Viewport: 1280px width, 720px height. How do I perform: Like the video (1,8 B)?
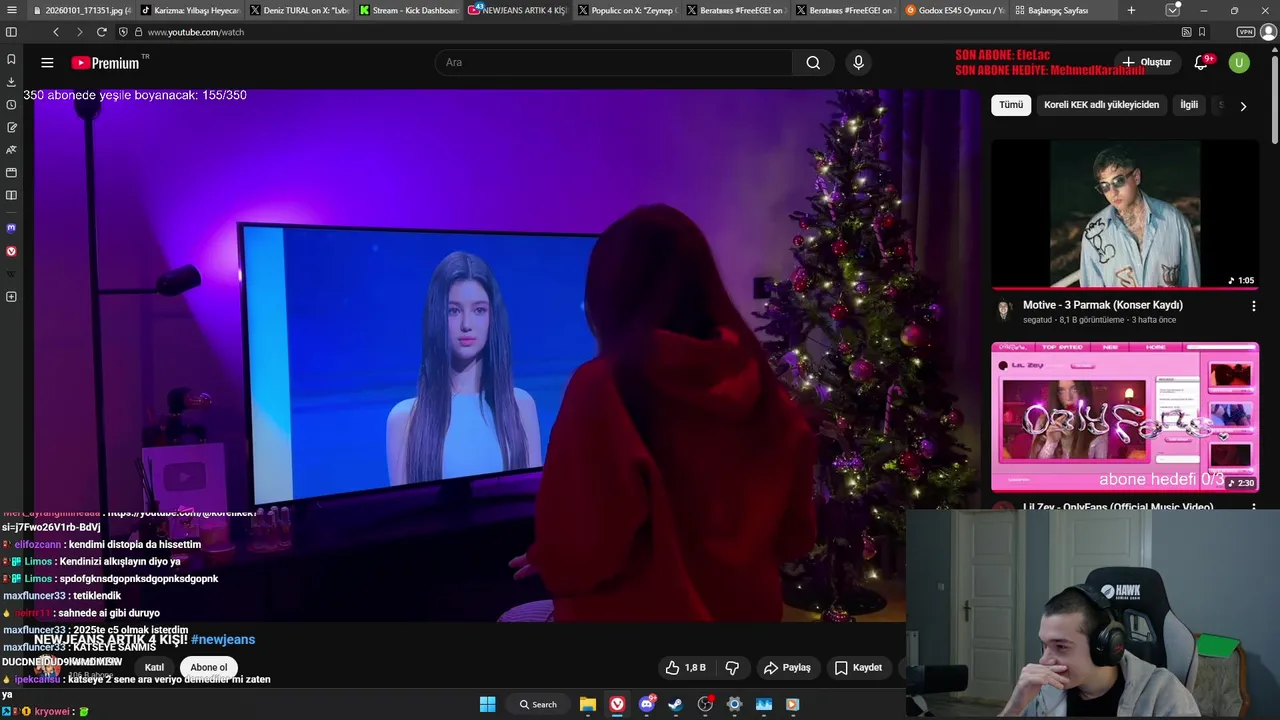[x=686, y=667]
